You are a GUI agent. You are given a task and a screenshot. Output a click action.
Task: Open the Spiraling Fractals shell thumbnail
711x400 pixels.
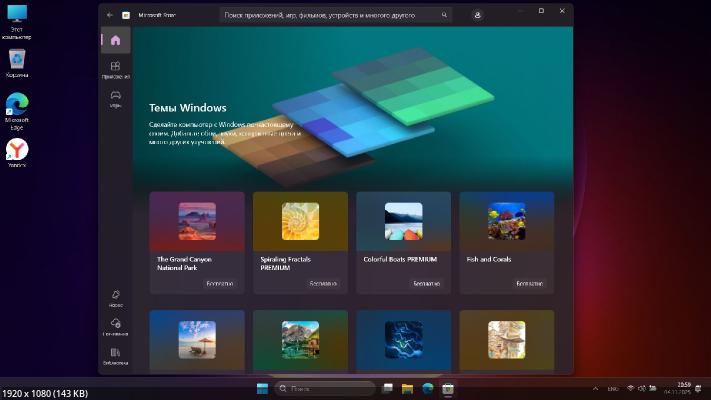pyautogui.click(x=300, y=221)
